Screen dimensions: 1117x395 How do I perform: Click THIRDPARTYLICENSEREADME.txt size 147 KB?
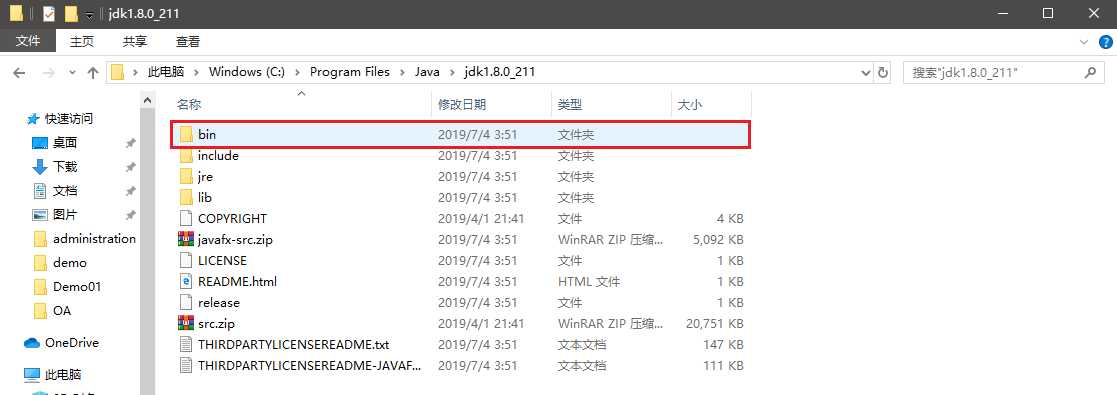(x=722, y=345)
